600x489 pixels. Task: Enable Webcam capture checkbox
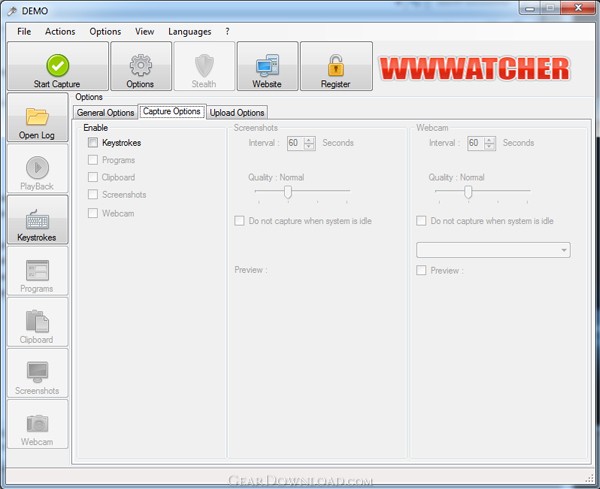tap(93, 213)
